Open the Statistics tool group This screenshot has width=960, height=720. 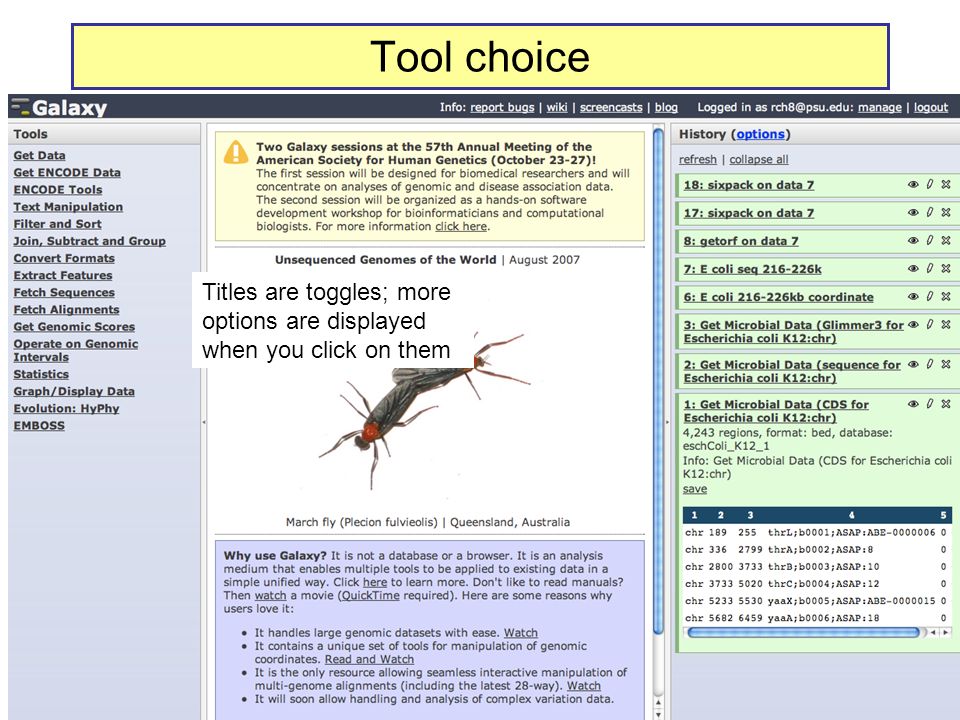click(41, 374)
